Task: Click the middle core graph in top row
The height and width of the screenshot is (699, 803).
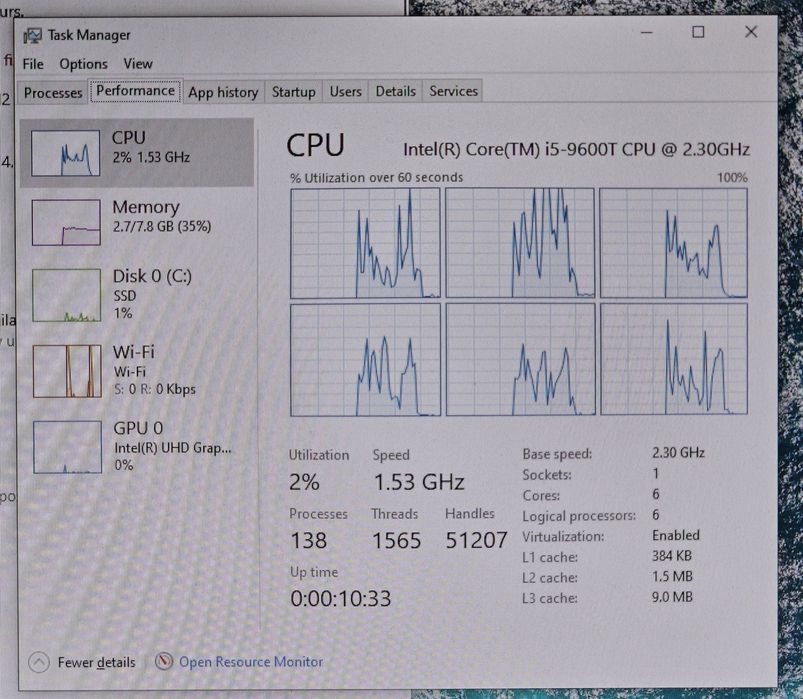Action: coord(520,243)
